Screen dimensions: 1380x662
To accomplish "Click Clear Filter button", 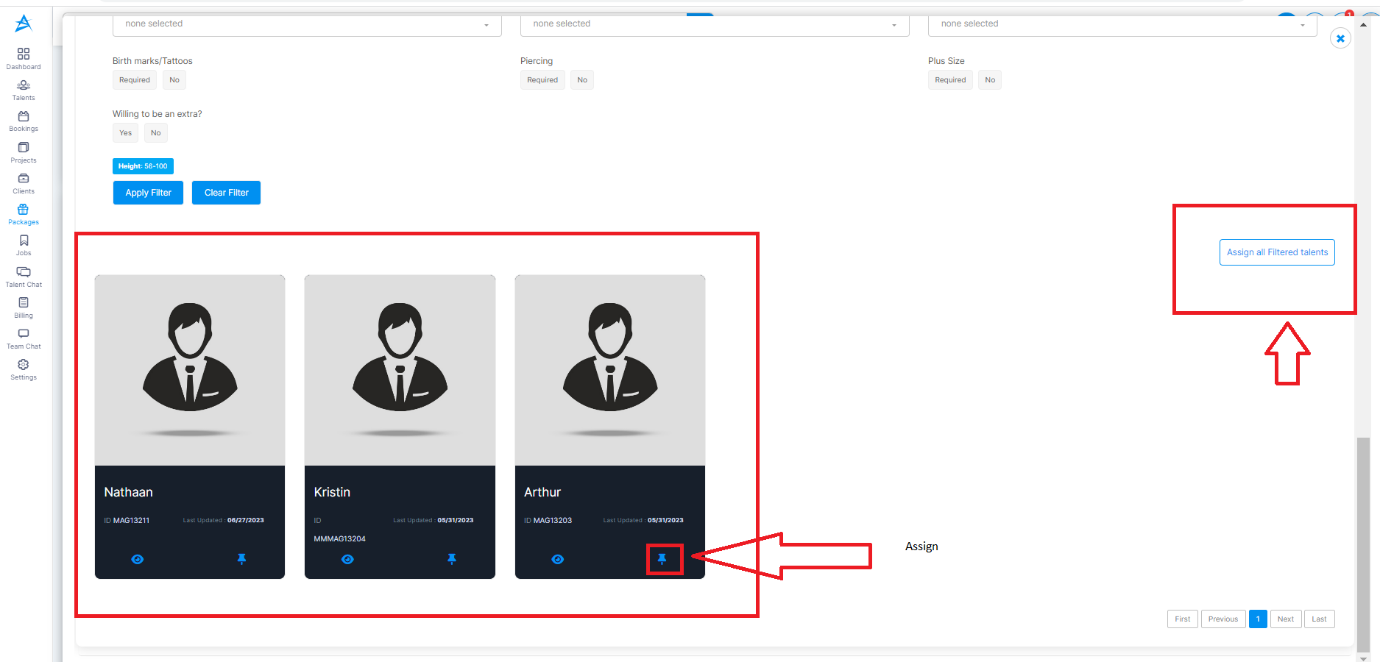I will click(226, 193).
